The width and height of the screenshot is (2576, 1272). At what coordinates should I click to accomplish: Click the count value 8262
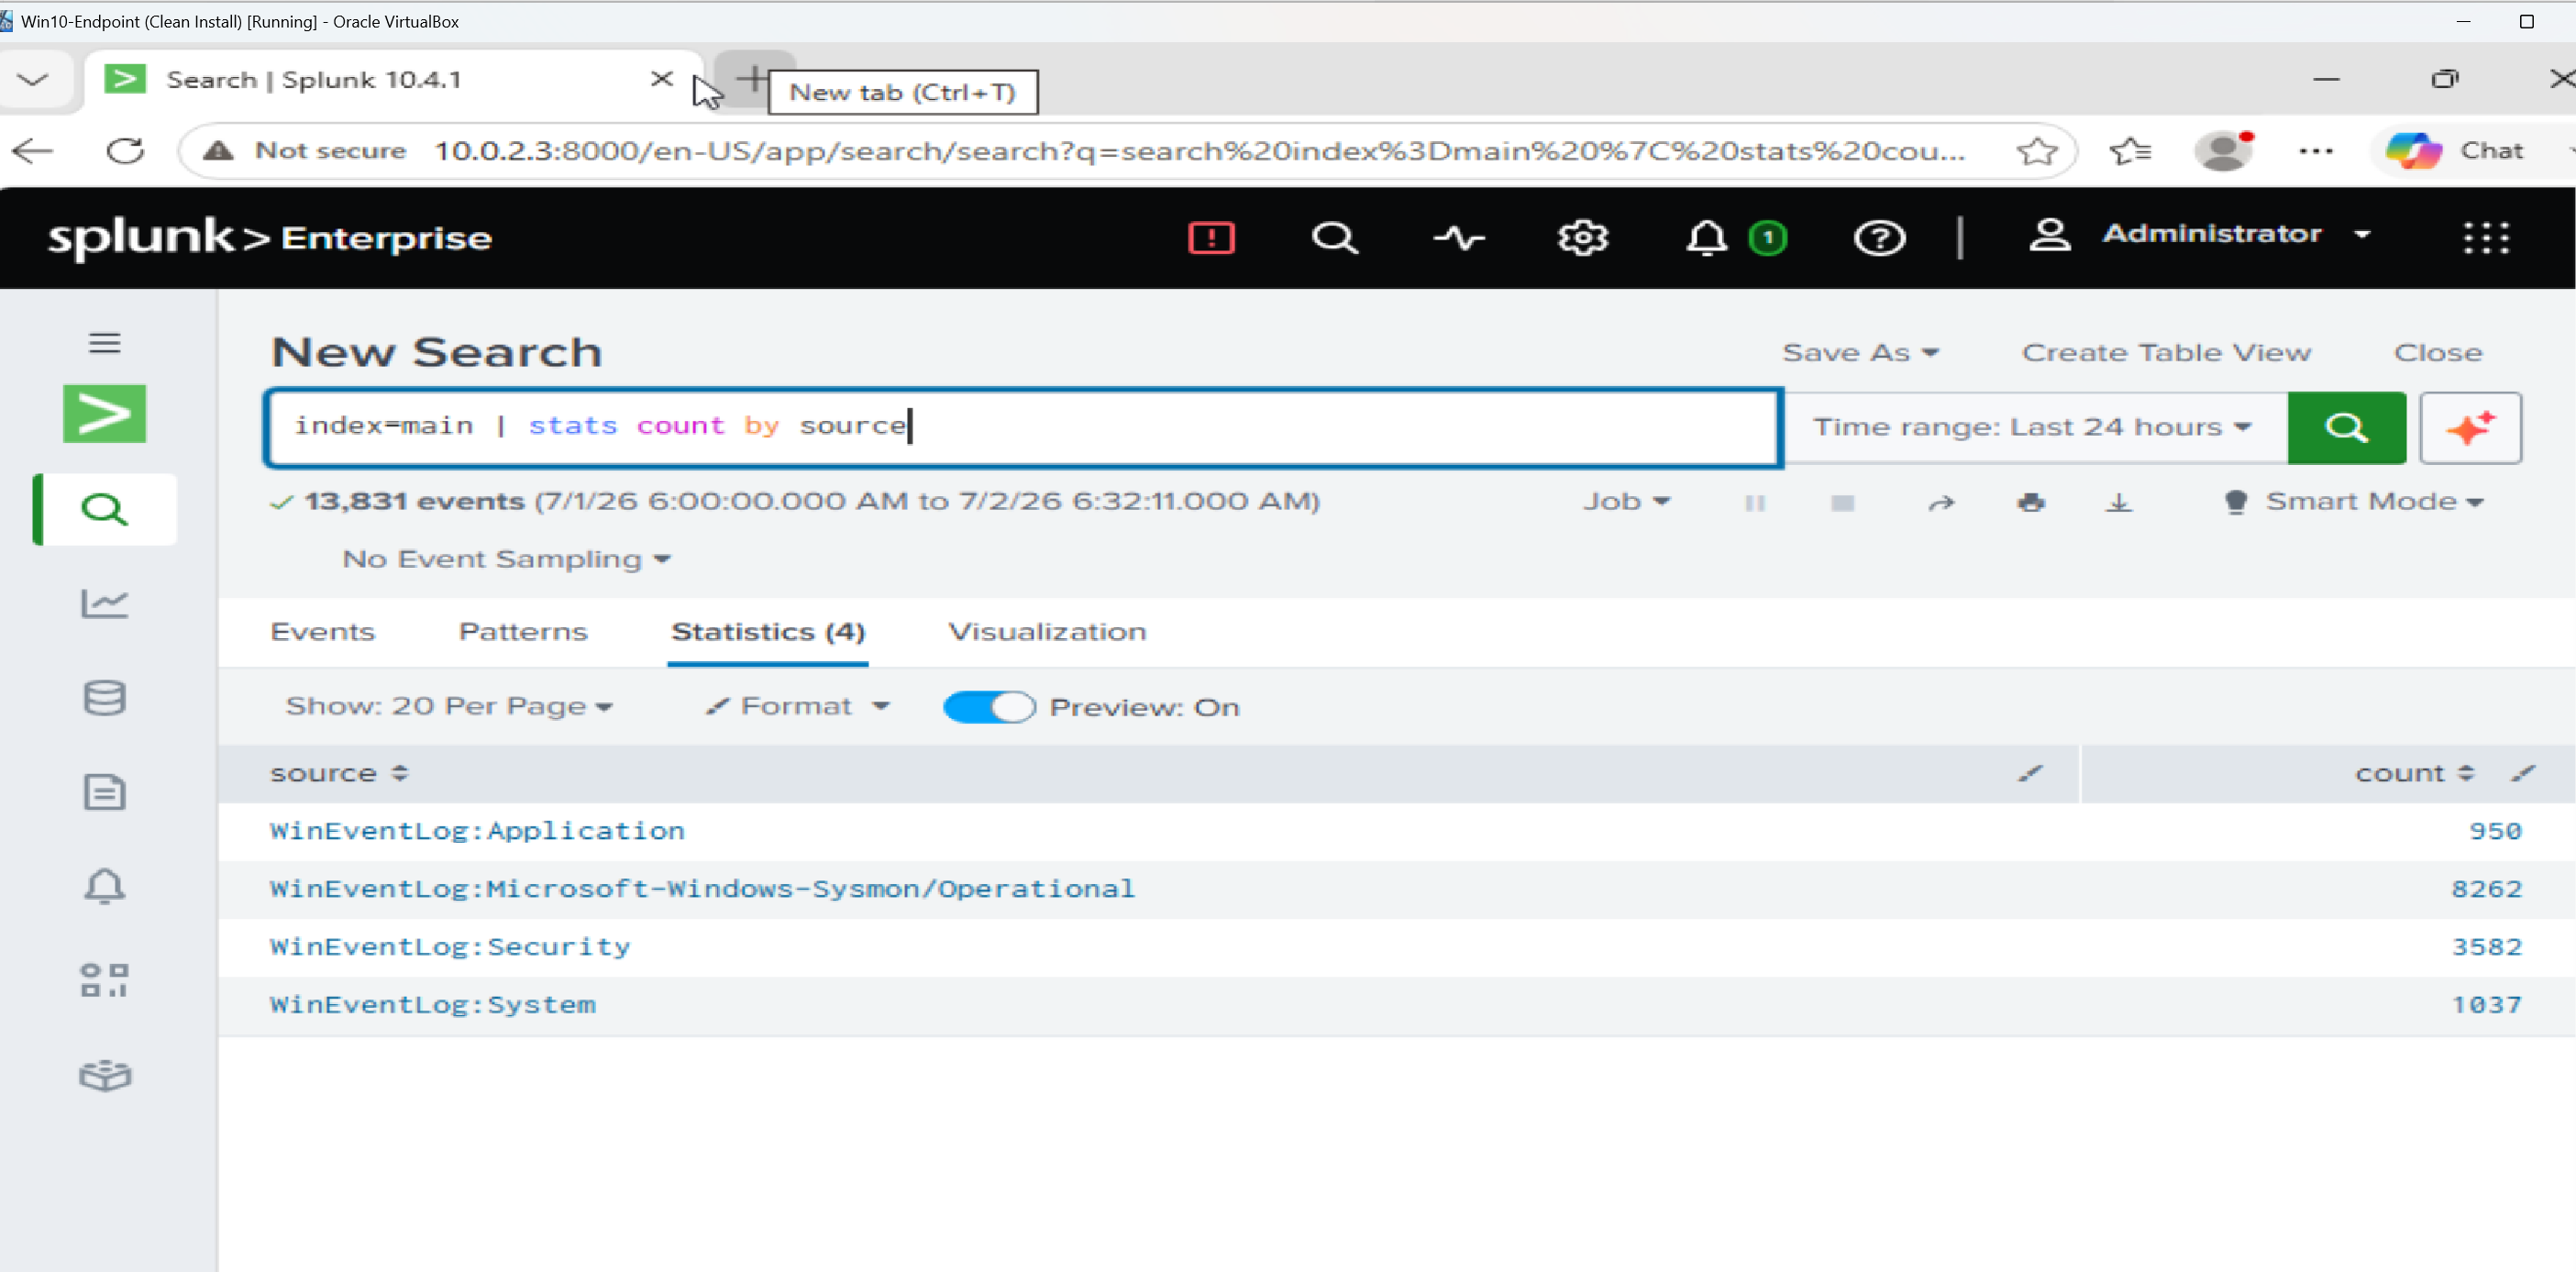(2486, 889)
